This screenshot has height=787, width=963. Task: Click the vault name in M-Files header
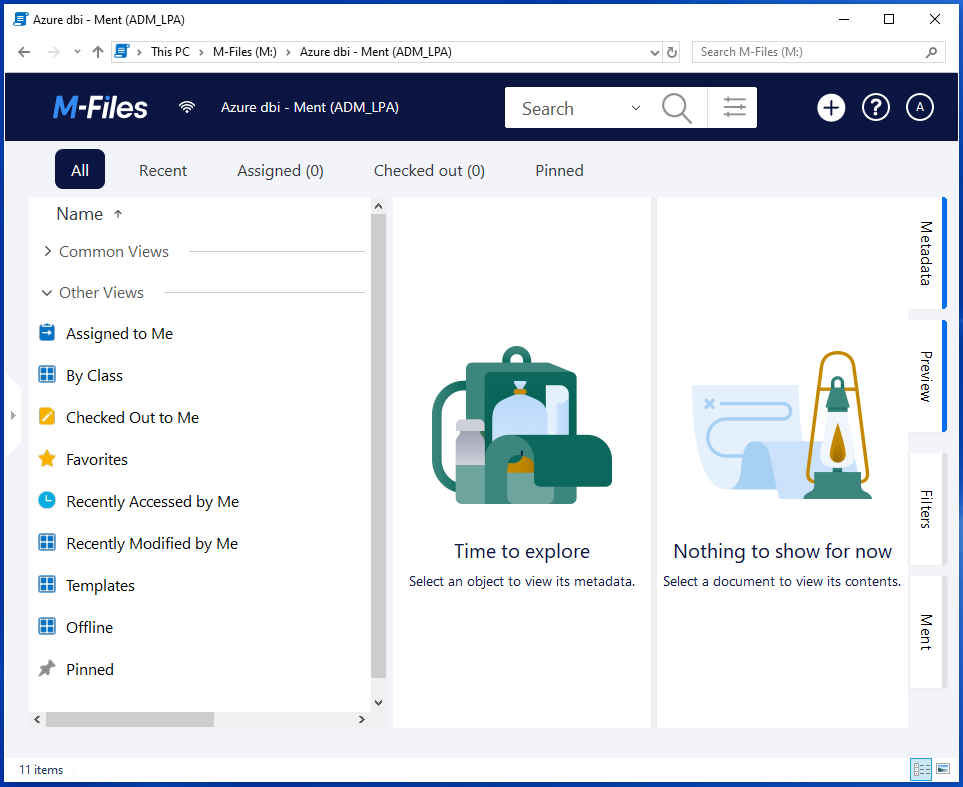310,108
